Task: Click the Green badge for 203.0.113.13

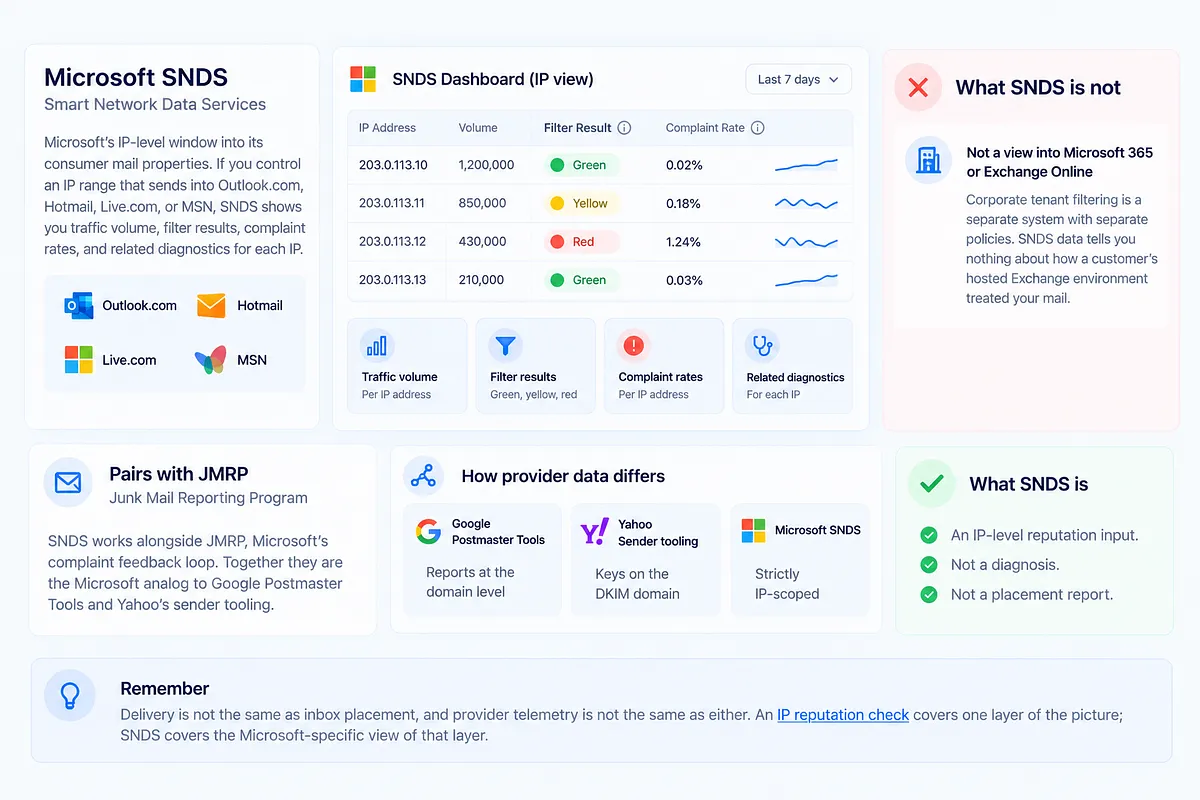Action: coord(582,280)
